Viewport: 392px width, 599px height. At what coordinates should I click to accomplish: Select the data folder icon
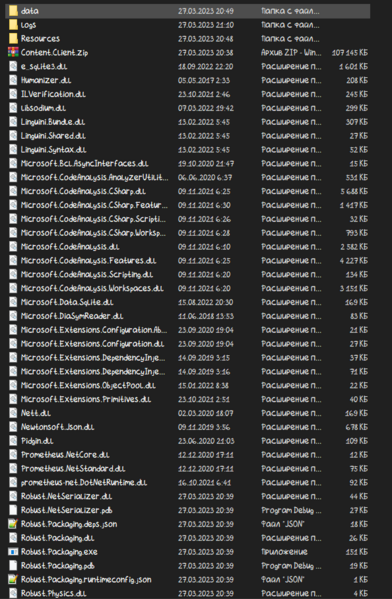pos(13,11)
